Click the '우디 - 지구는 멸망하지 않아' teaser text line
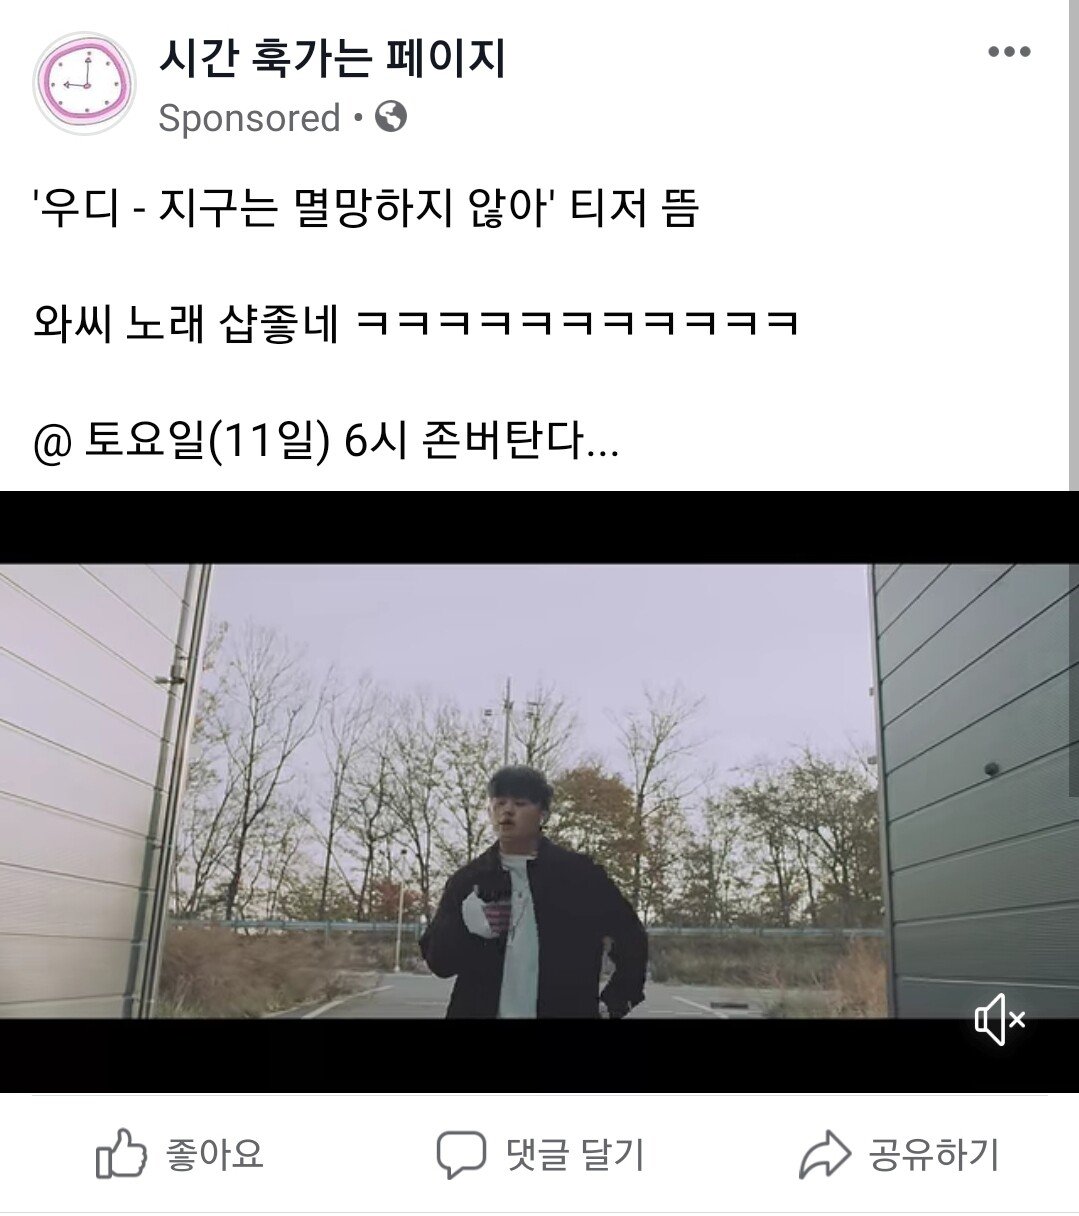The width and height of the screenshot is (1079, 1216). [365, 209]
